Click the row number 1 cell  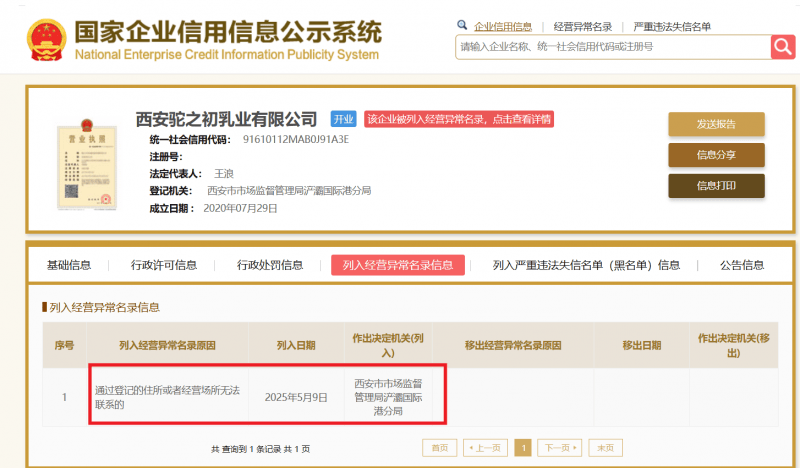pyautogui.click(x=64, y=397)
